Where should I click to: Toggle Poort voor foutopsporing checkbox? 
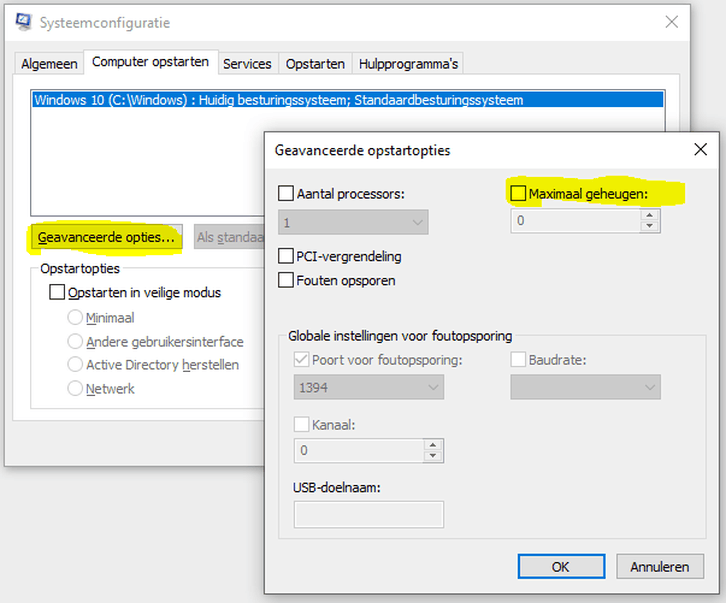click(301, 359)
